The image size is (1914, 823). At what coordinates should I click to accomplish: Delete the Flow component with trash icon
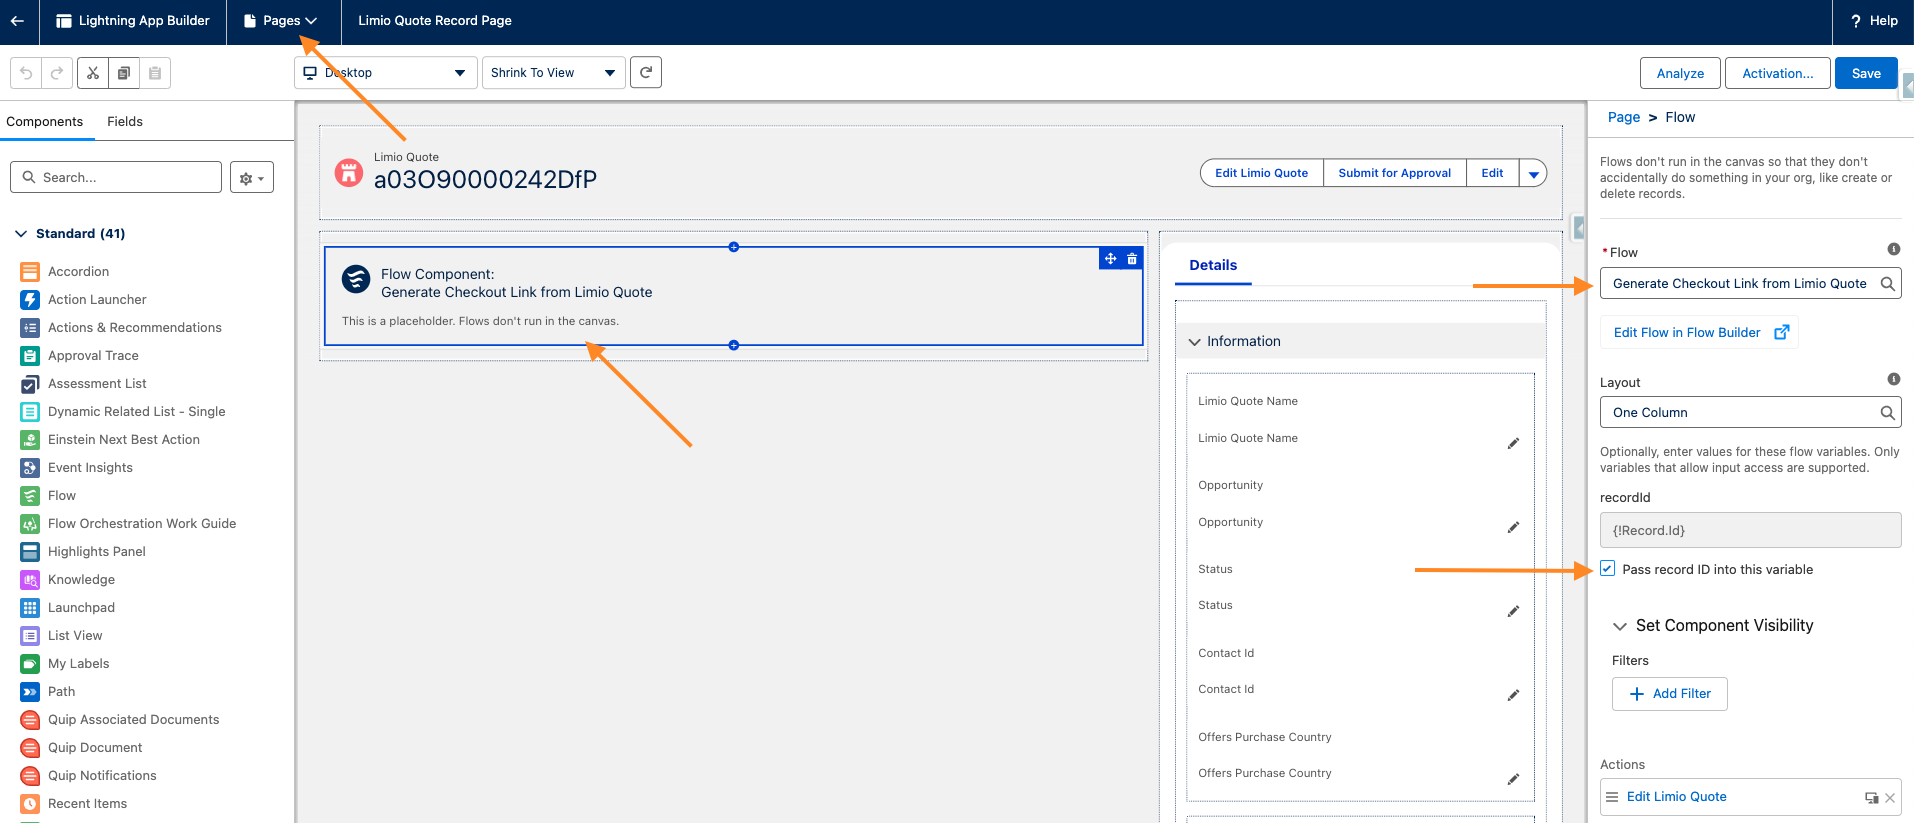[x=1132, y=259]
